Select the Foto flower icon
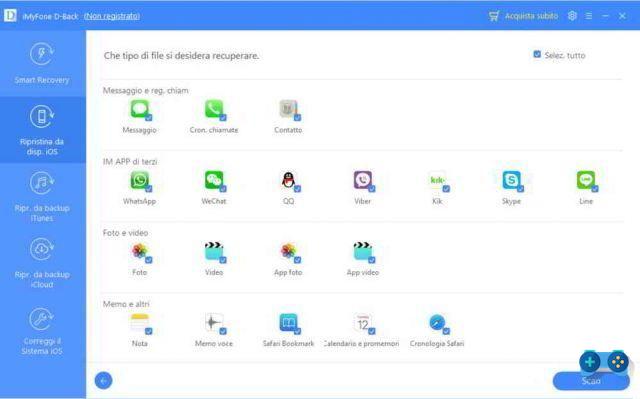Viewport: 640px width, 399px height. [x=140, y=251]
